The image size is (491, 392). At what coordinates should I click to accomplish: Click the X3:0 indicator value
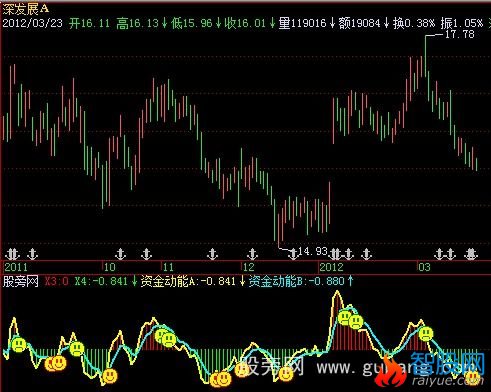click(56, 281)
